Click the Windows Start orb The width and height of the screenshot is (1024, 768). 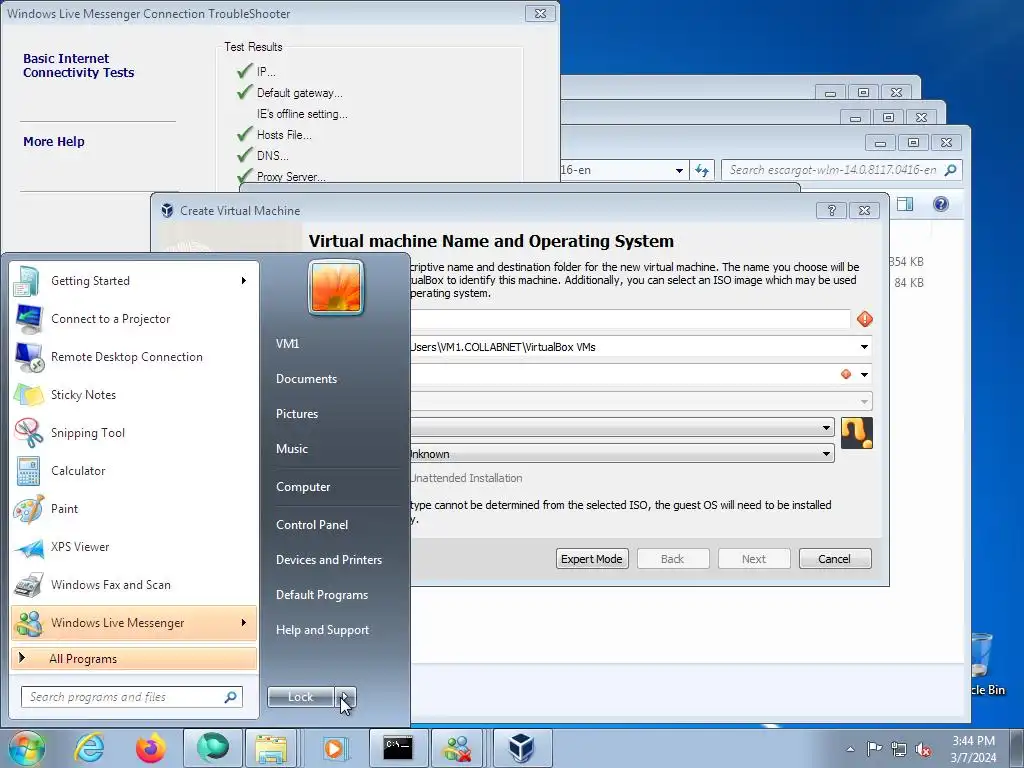26,748
